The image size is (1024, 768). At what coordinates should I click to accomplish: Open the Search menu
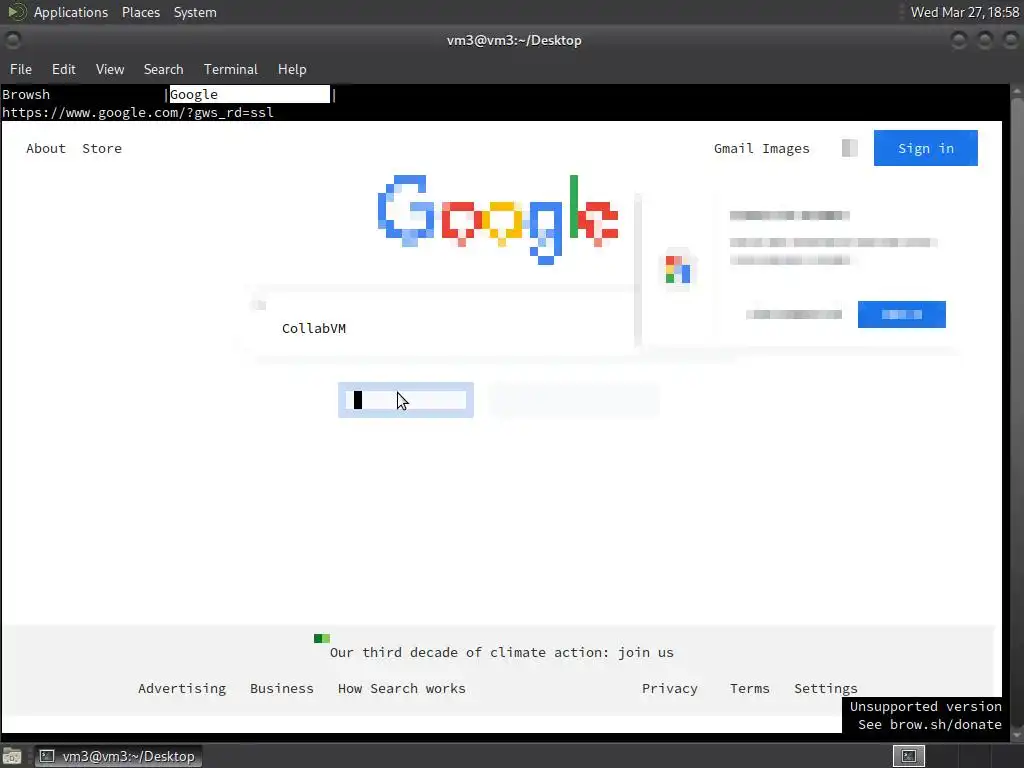(163, 69)
